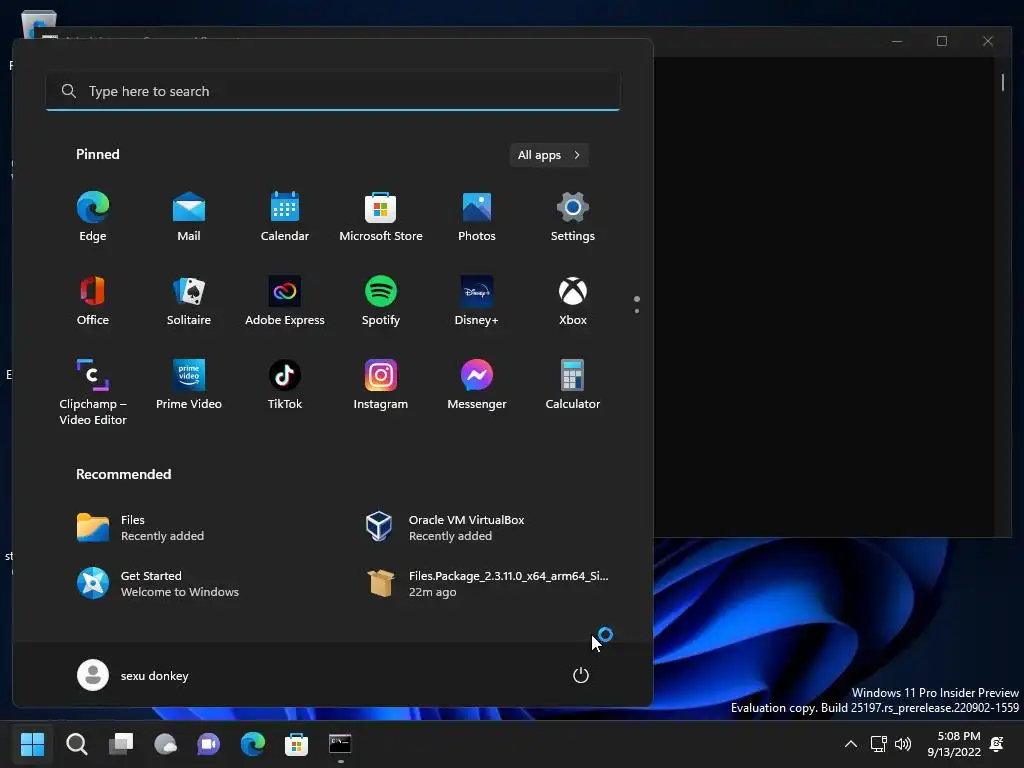
Task: Launch Mail from pinned apps
Action: [x=189, y=217]
